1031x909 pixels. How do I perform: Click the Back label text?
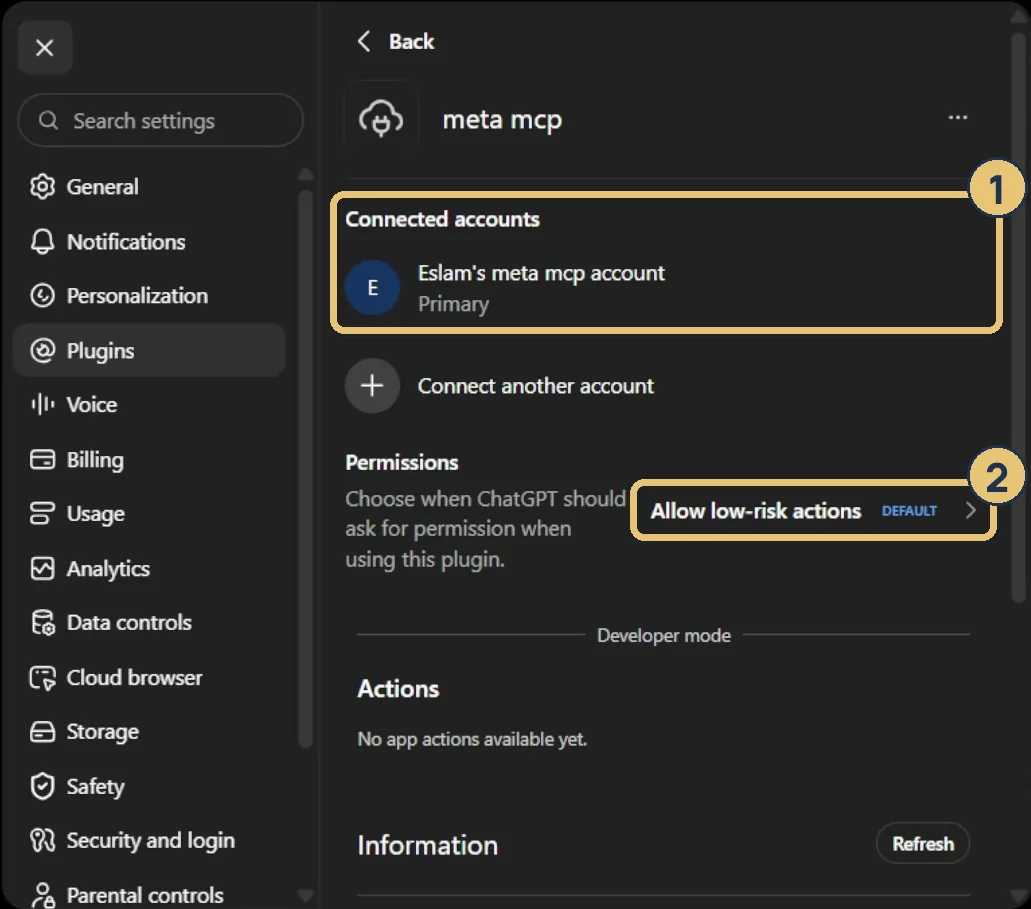pos(412,41)
